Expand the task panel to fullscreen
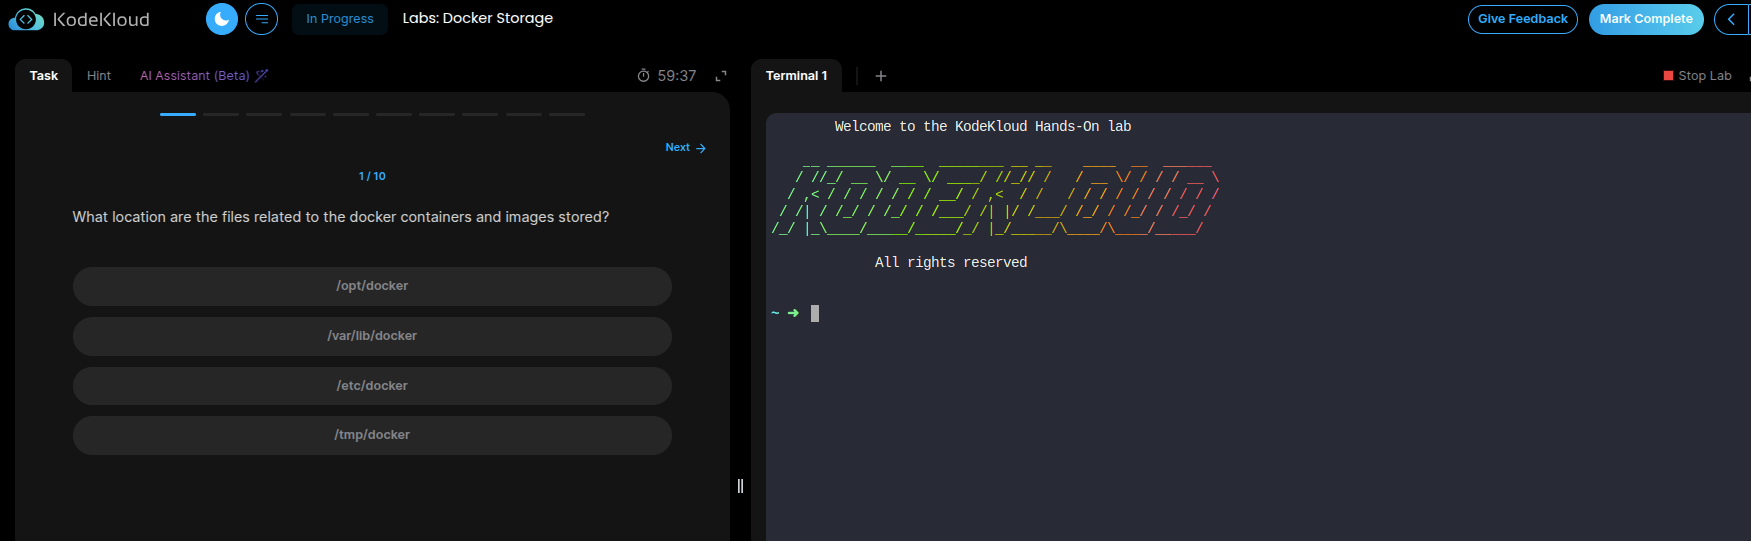The image size is (1751, 541). point(721,76)
